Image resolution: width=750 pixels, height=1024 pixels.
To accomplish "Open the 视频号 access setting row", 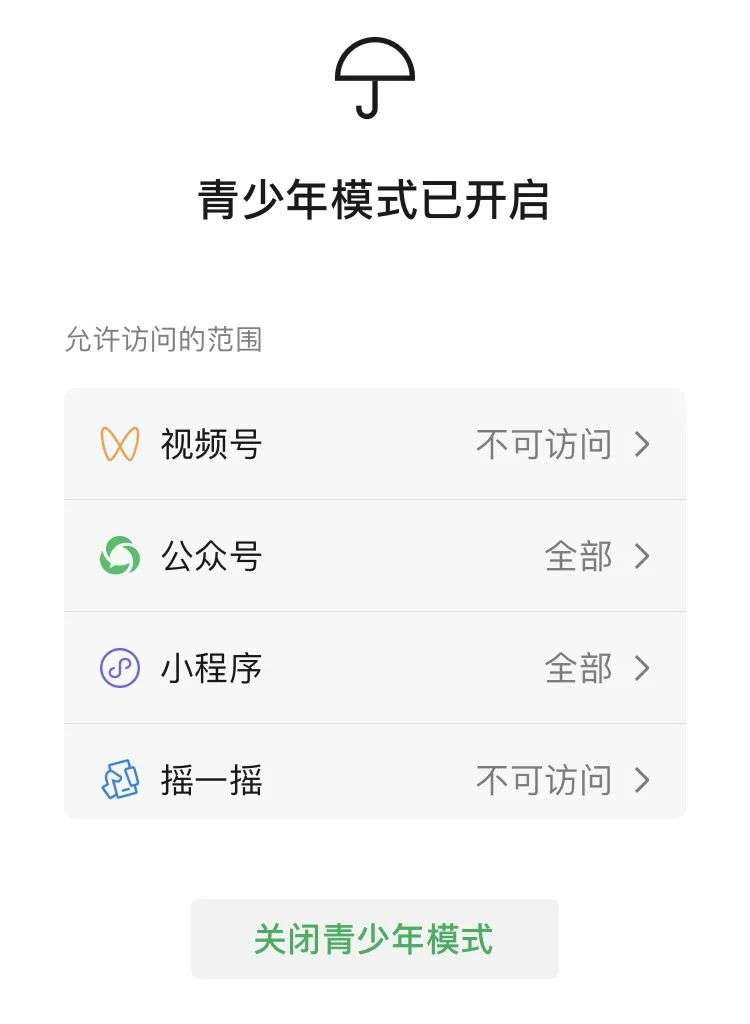I will [374, 444].
